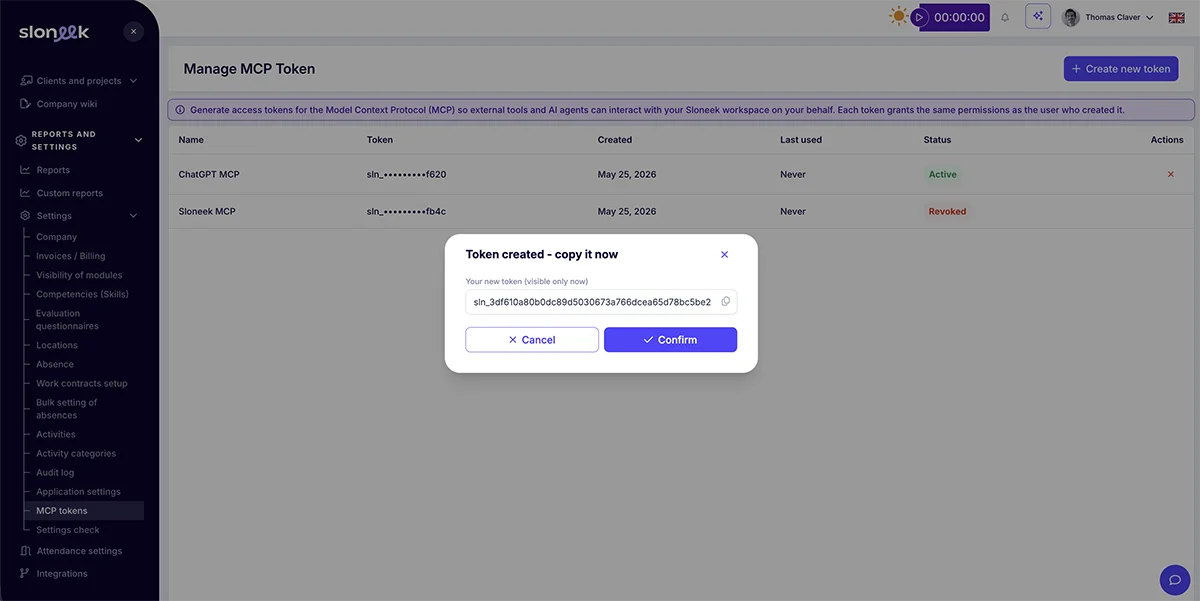The image size is (1200, 601).
Task: Open Integrations
Action: click(x=62, y=574)
